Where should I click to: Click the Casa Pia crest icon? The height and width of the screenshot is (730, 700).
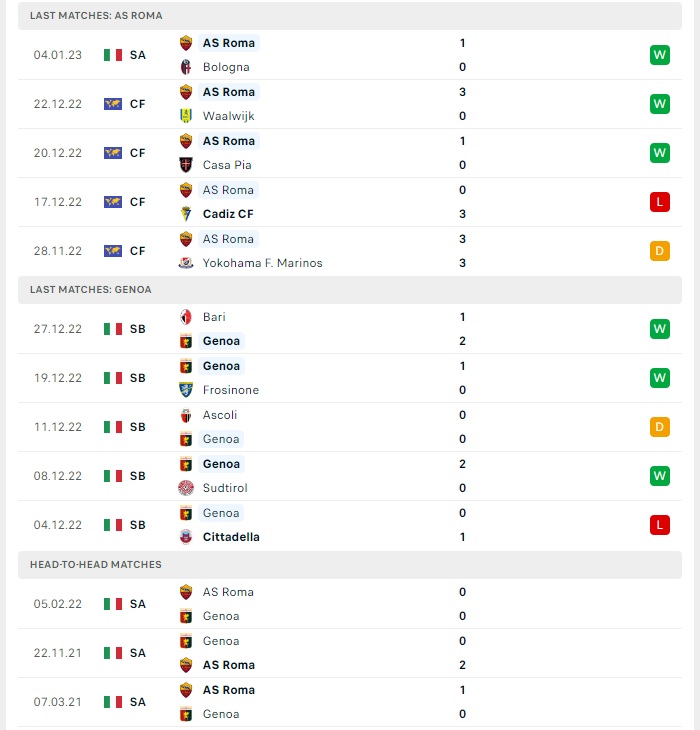pyautogui.click(x=186, y=165)
